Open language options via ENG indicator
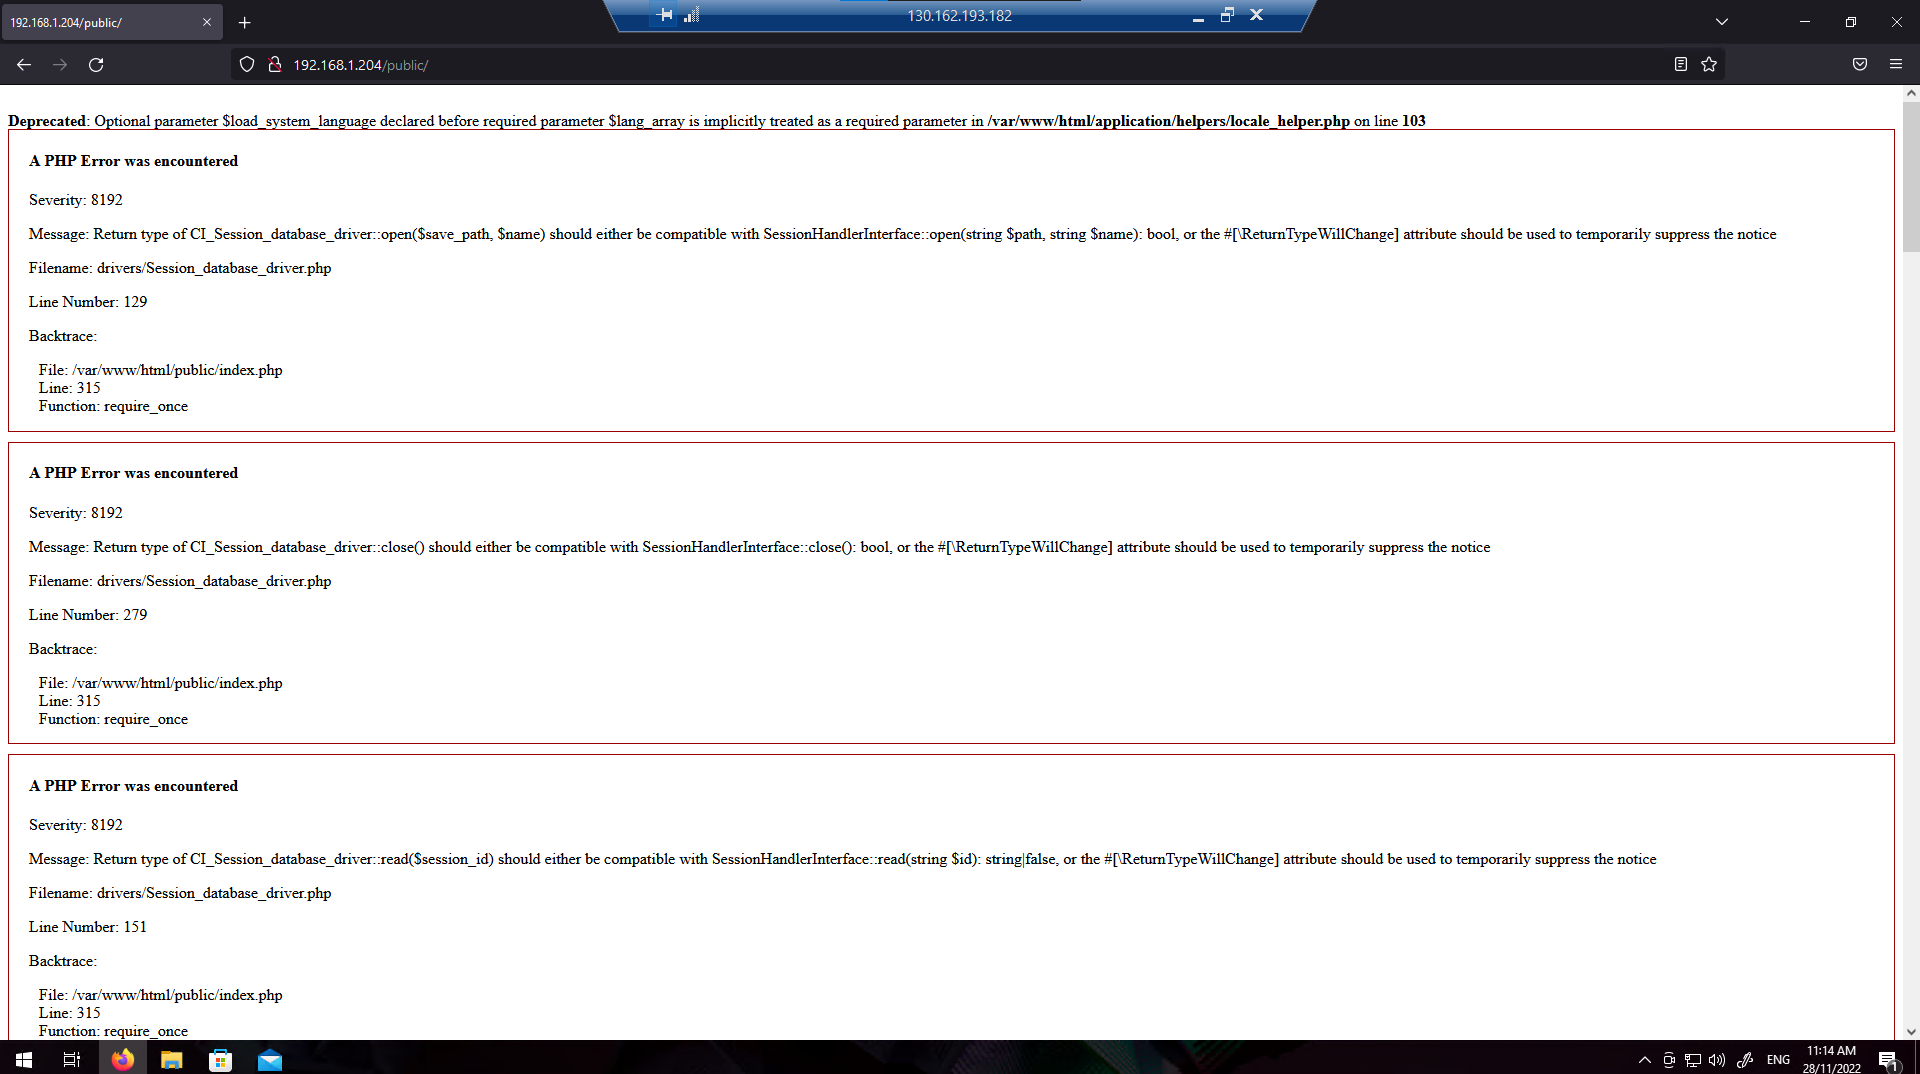 pyautogui.click(x=1777, y=1059)
